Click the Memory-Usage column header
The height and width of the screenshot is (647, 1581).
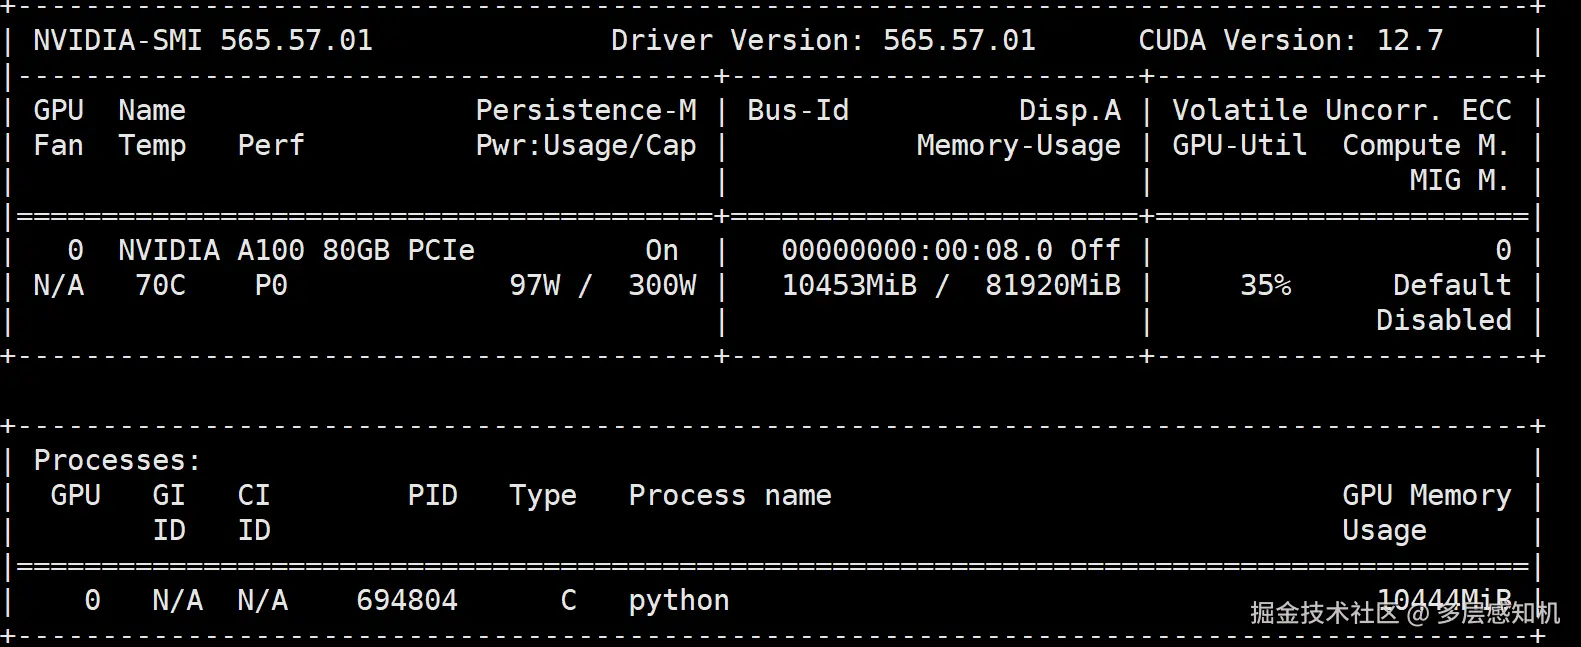pos(1018,146)
